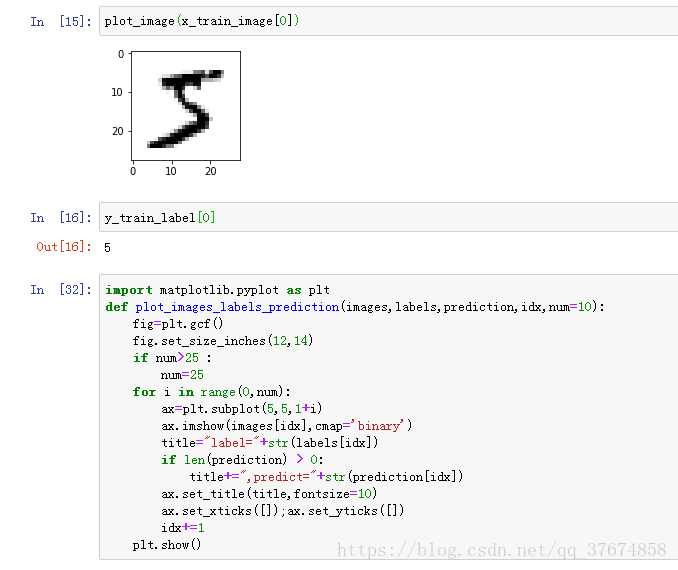
Task: Click the 'for i in range(0,num):' line
Action: [x=211, y=392]
